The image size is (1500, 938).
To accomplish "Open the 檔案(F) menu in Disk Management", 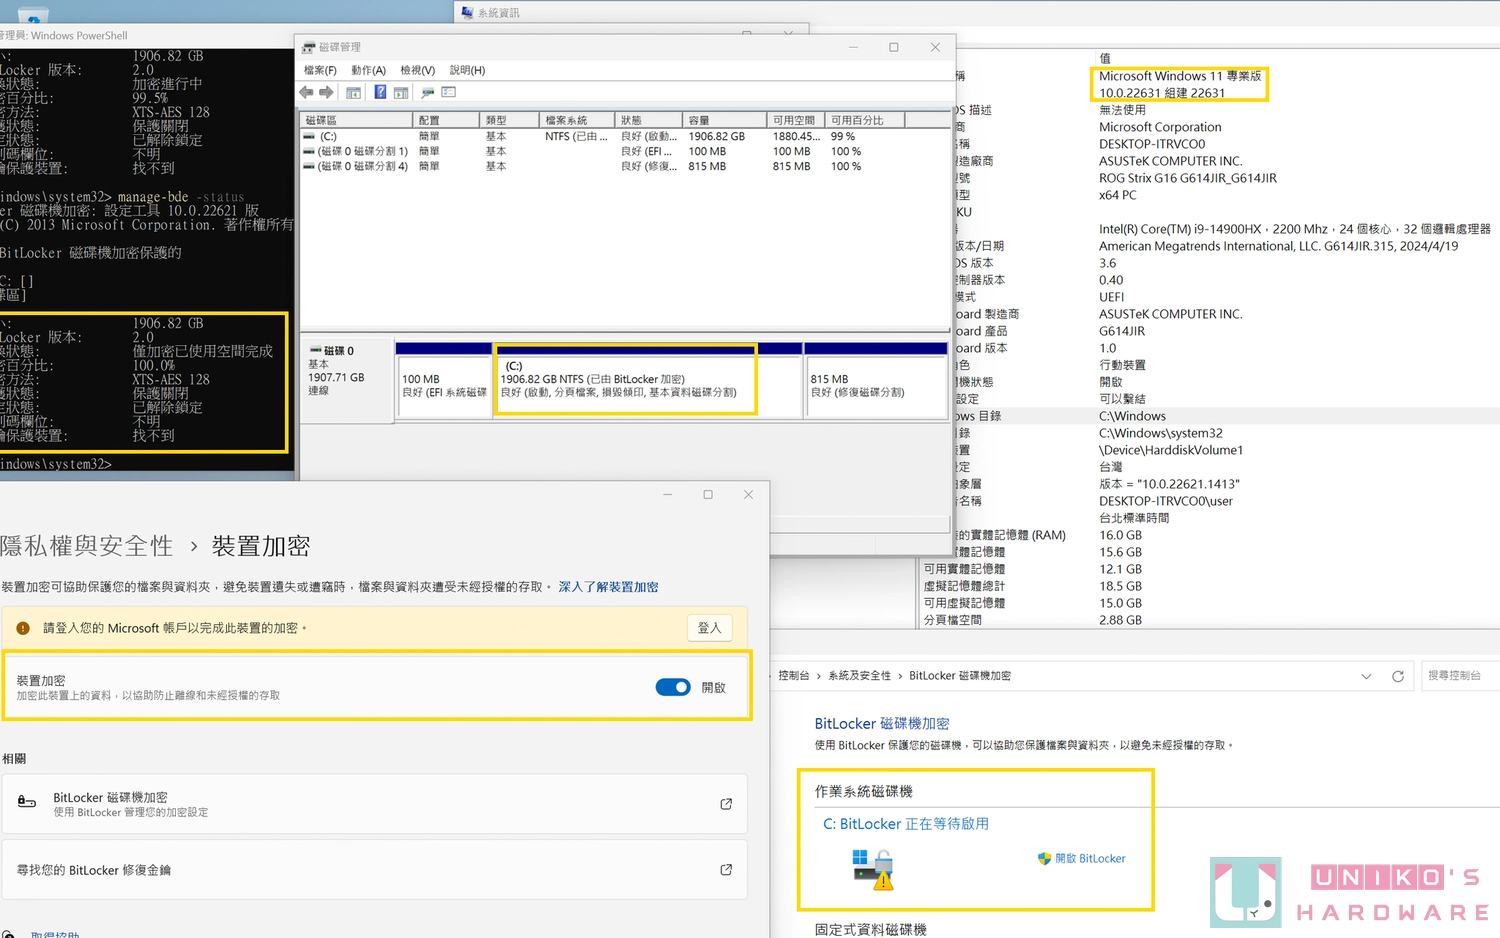I will (320, 70).
